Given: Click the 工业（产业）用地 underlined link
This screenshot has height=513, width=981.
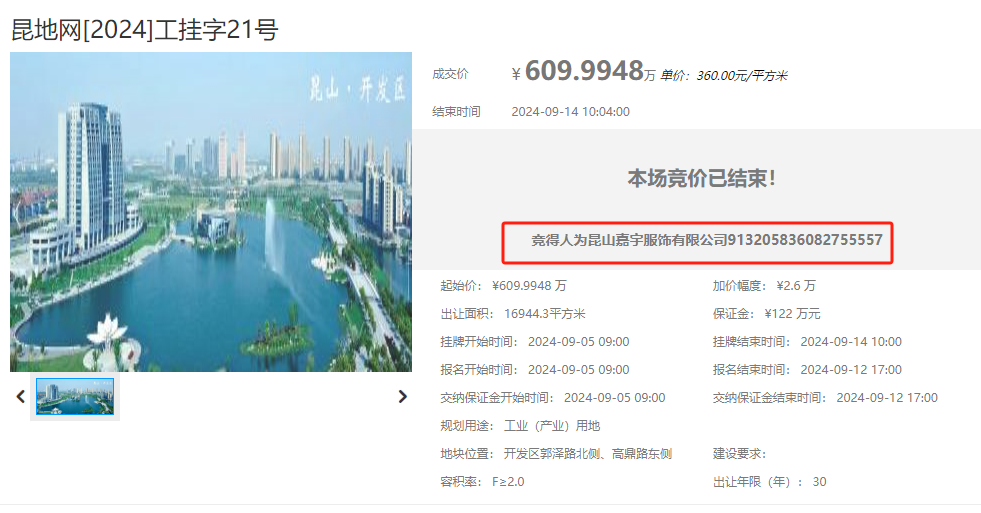Looking at the screenshot, I should pyautogui.click(x=552, y=426).
